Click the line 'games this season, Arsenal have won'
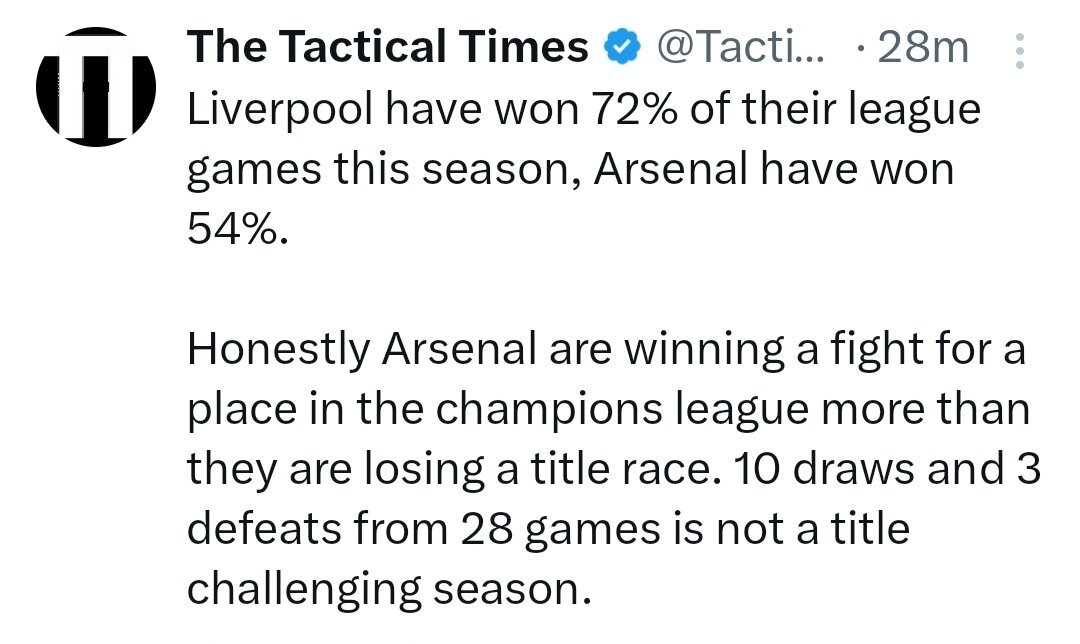 pyautogui.click(x=570, y=170)
